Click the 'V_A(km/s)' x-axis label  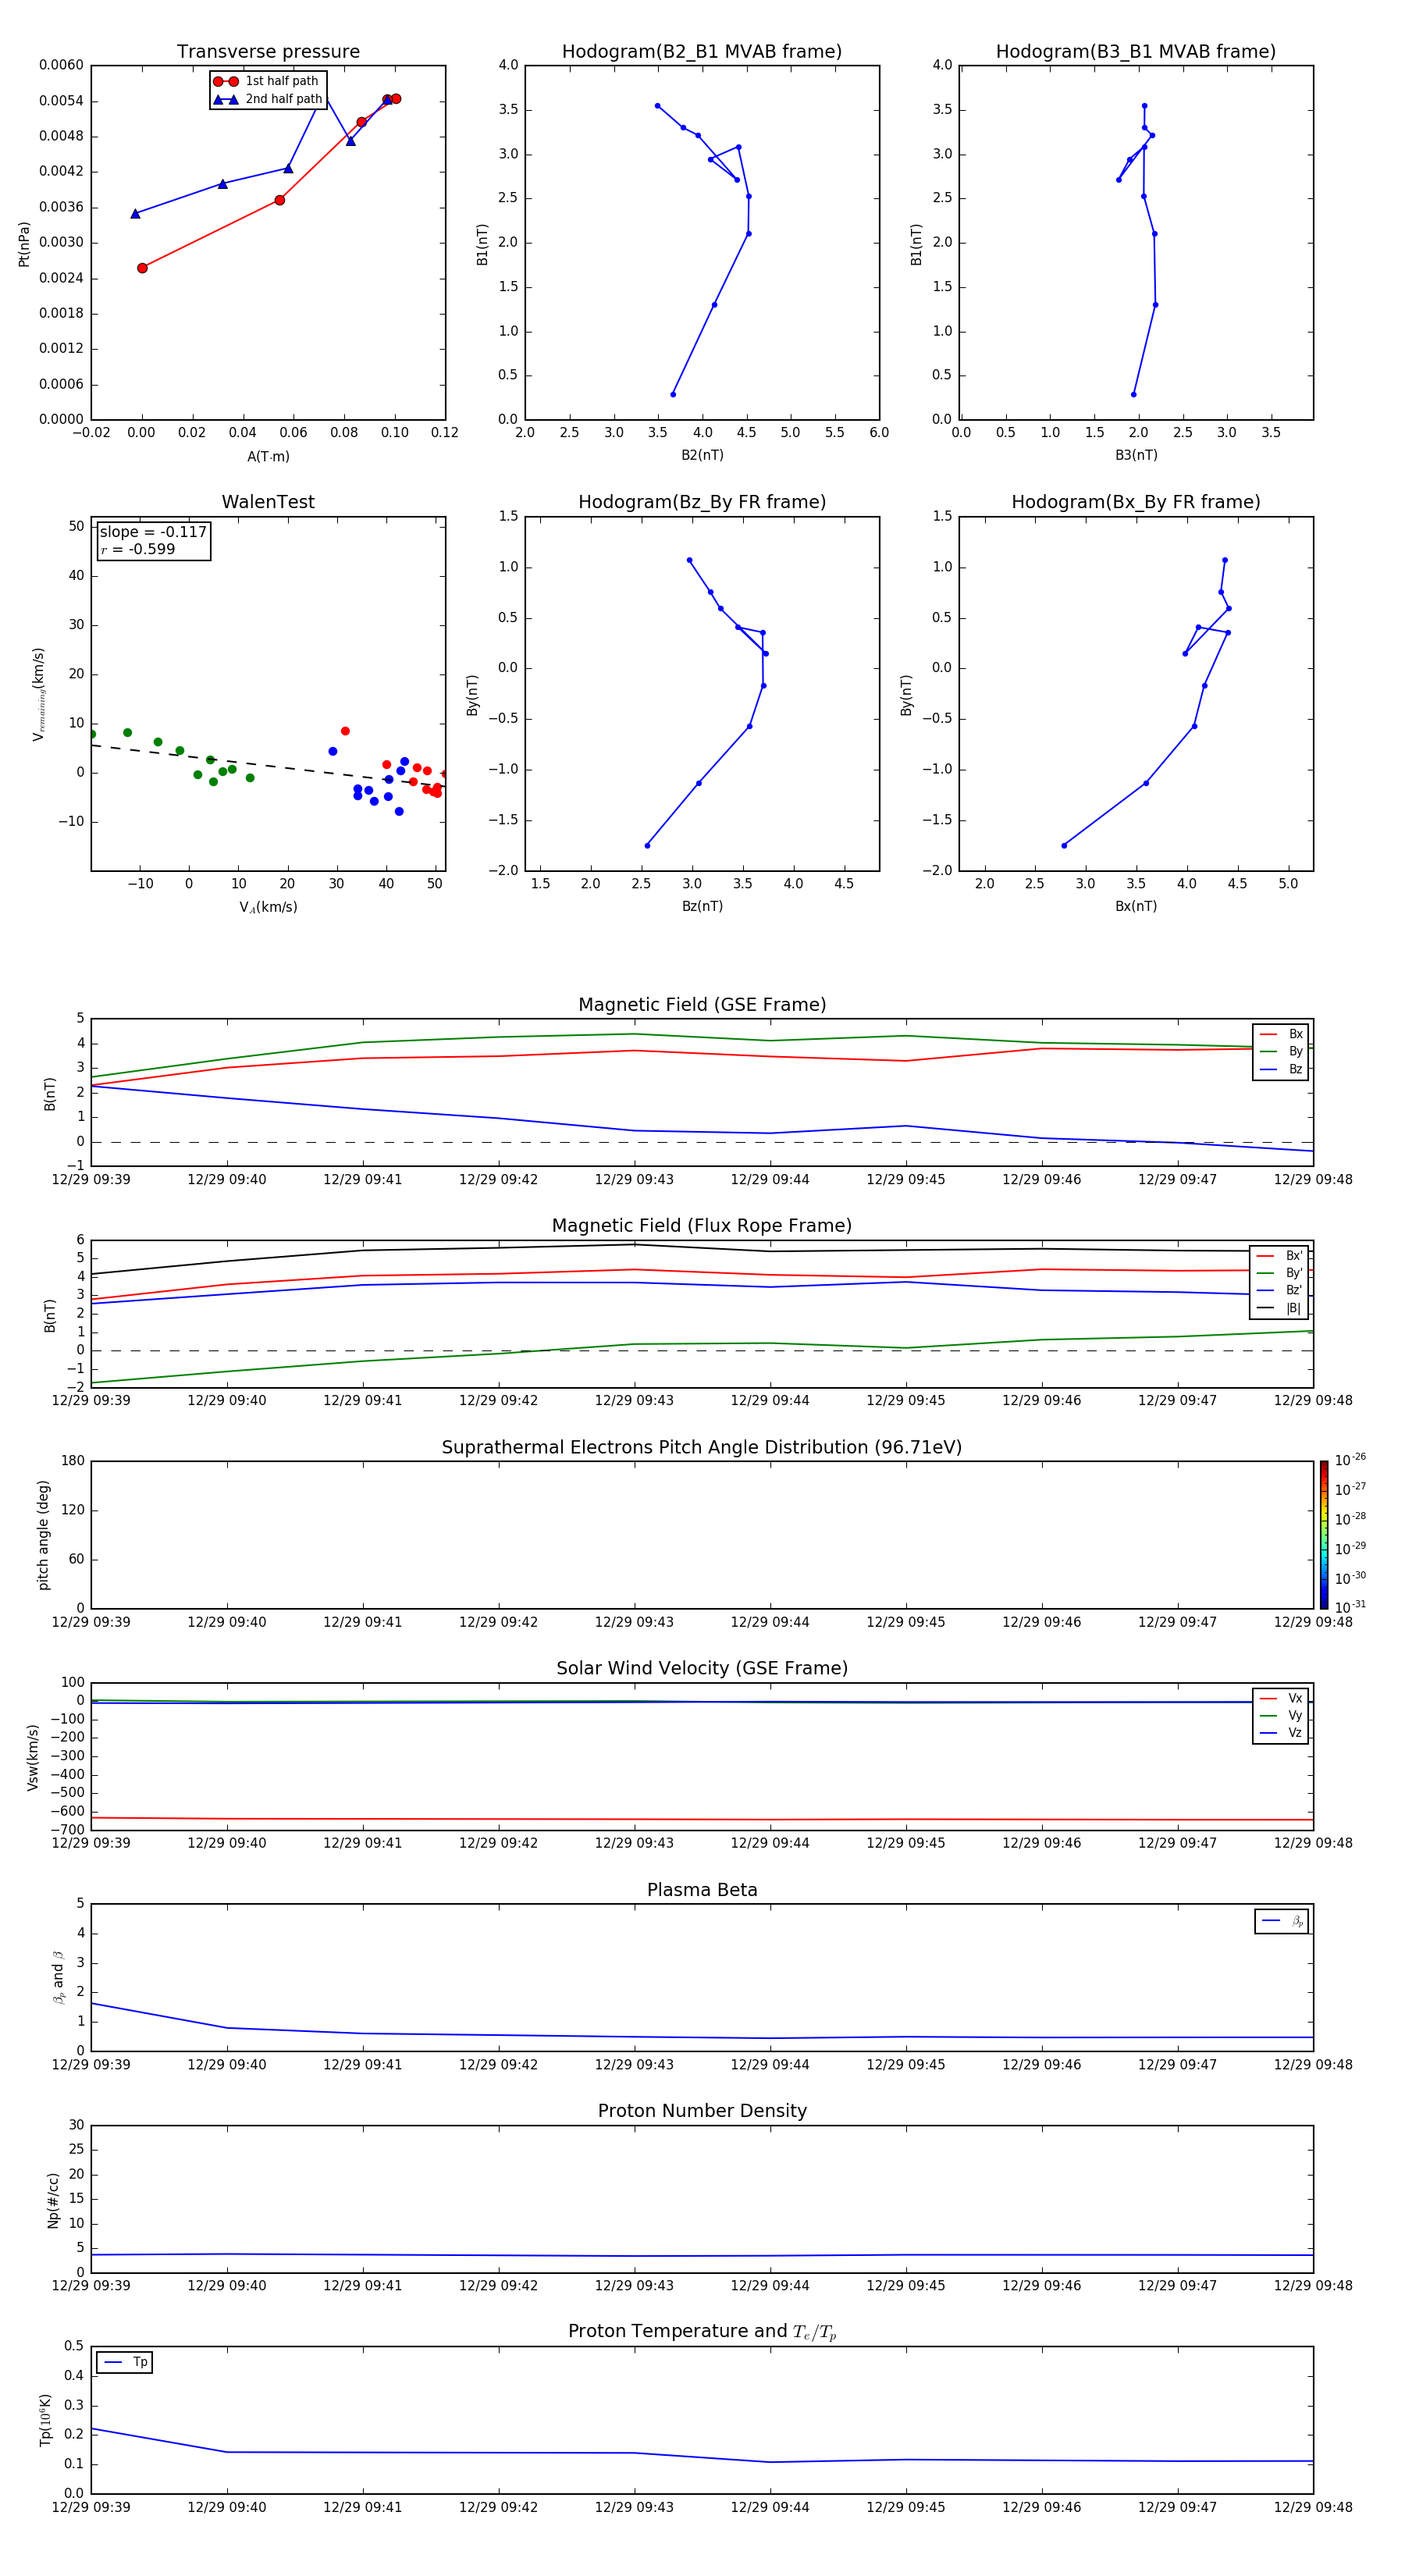click(268, 907)
